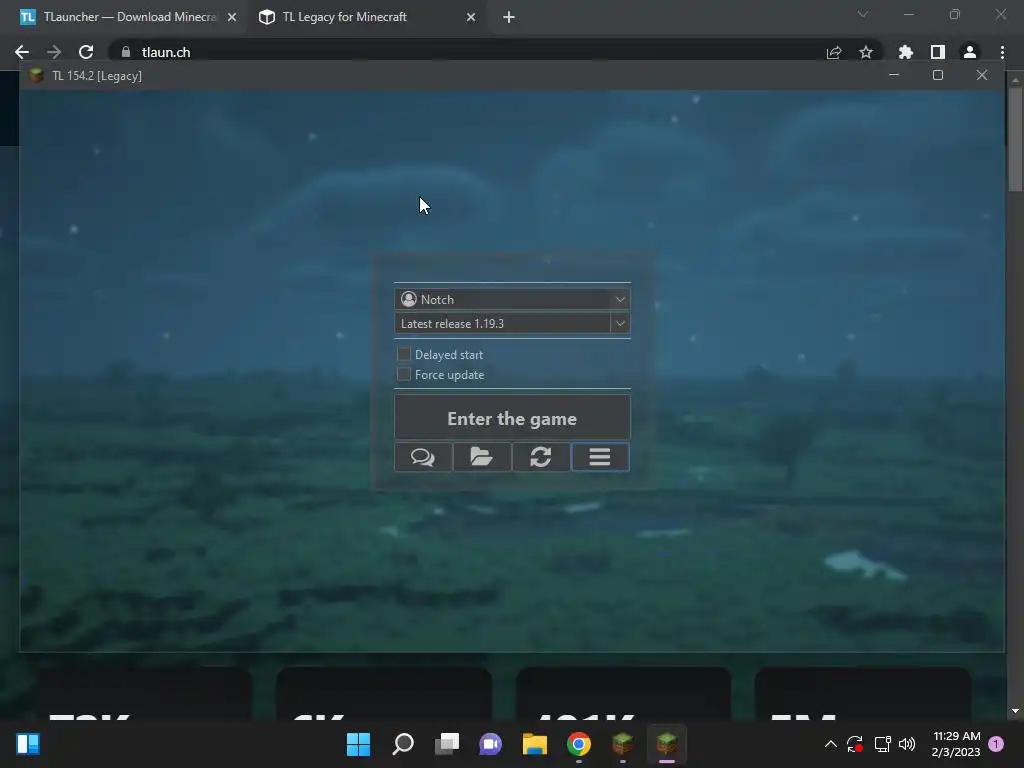Click the page scrollbar up arrow
Screen dimensions: 1024x768
pos(1015,80)
